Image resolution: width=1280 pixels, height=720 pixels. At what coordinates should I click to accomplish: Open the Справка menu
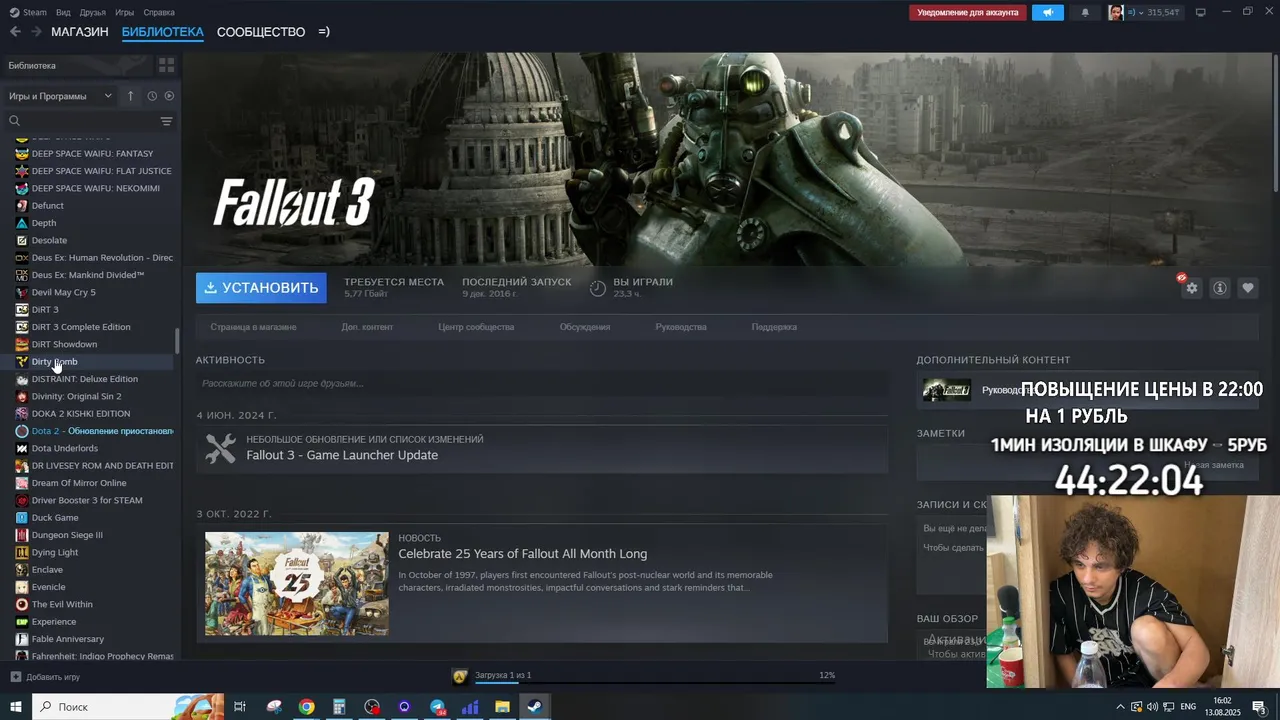(159, 12)
